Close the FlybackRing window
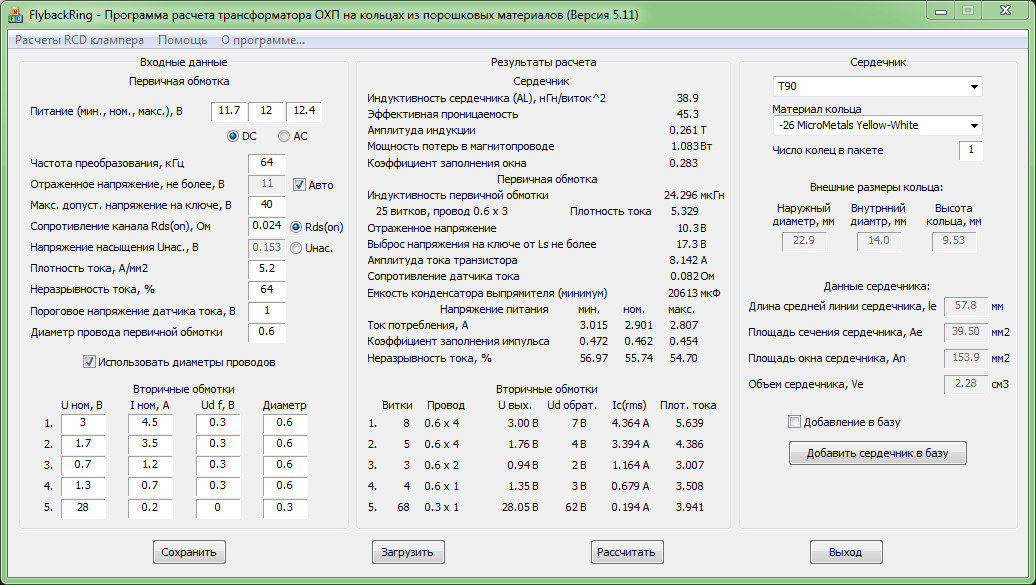 (1005, 11)
